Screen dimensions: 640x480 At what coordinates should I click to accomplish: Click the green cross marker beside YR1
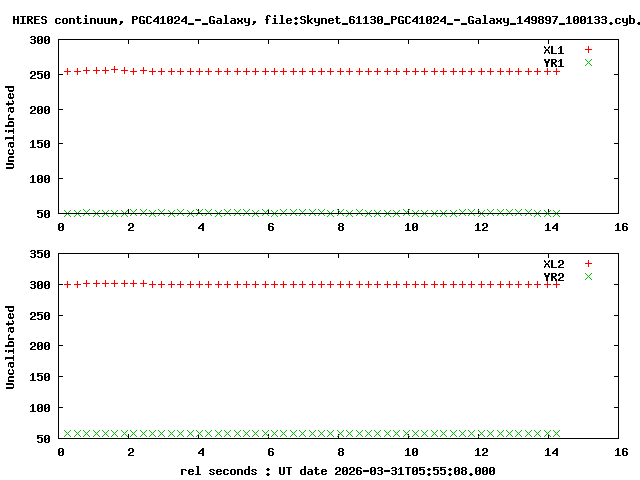click(x=588, y=62)
